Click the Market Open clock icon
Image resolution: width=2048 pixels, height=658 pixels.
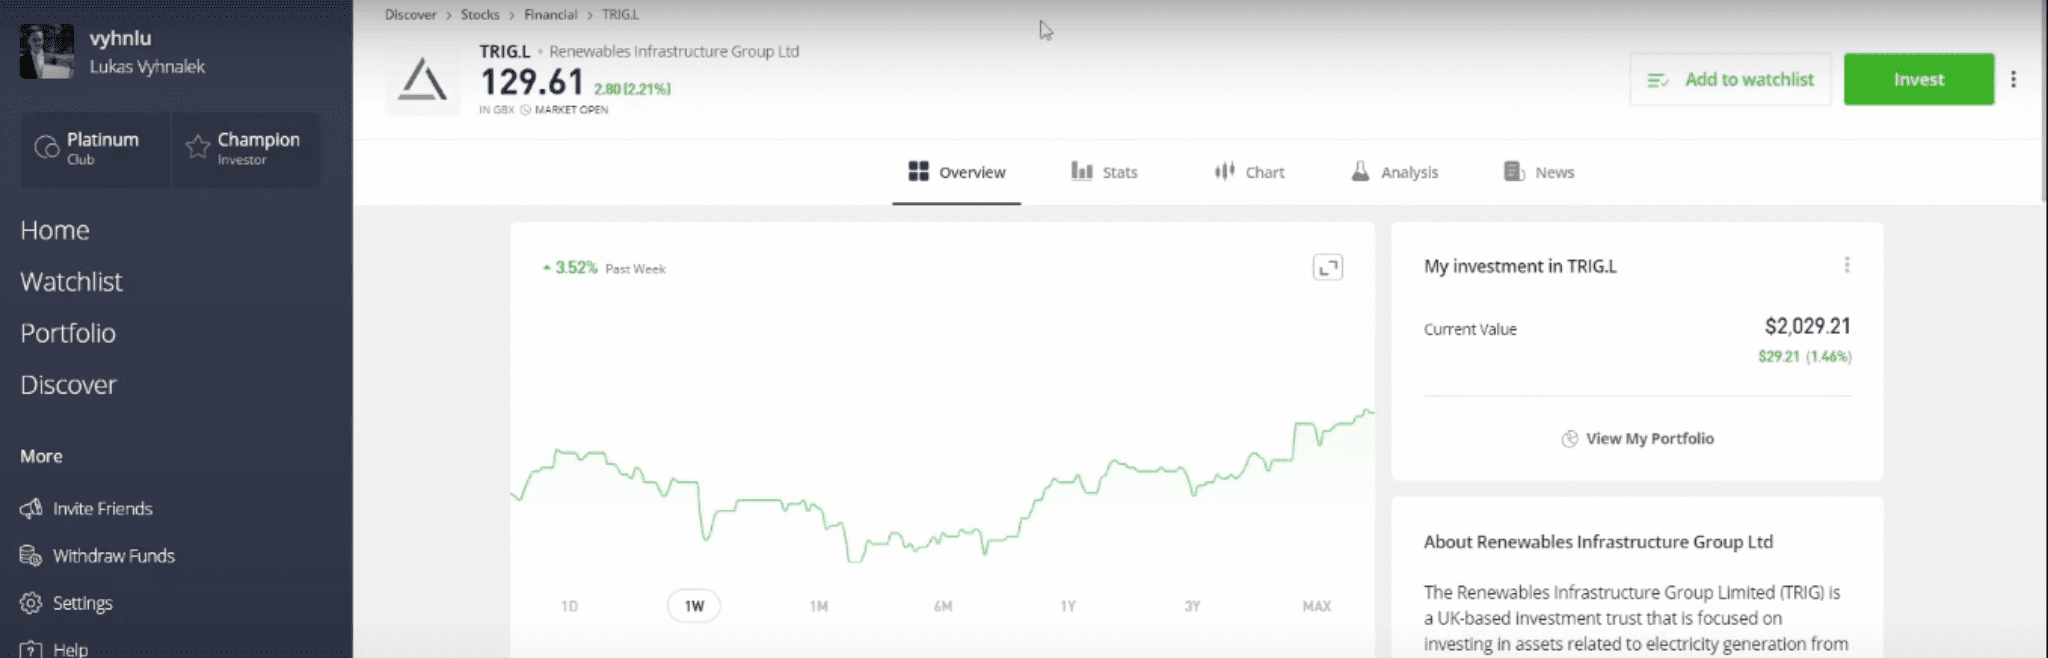525,110
